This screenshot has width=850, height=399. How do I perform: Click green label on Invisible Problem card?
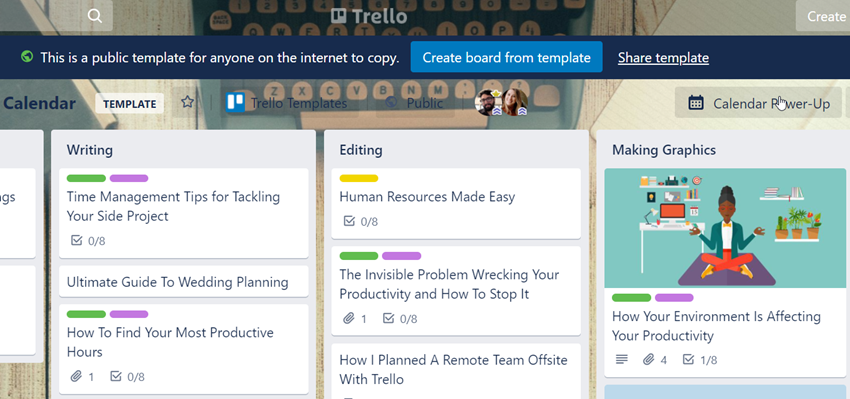point(359,256)
